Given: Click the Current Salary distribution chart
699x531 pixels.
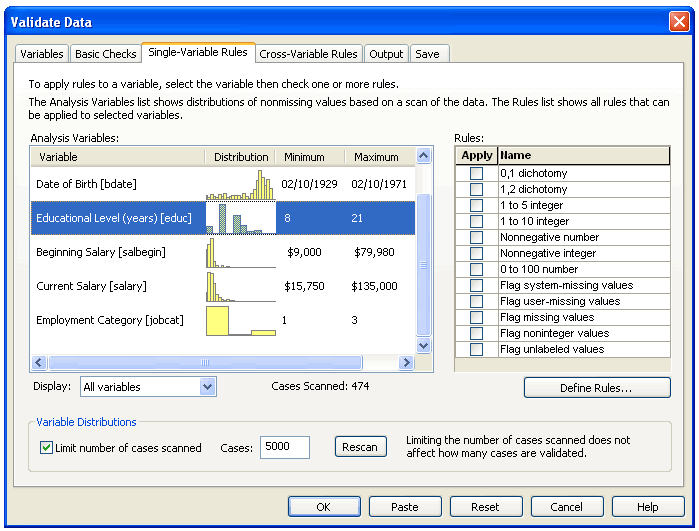Looking at the screenshot, I should pyautogui.click(x=241, y=286).
